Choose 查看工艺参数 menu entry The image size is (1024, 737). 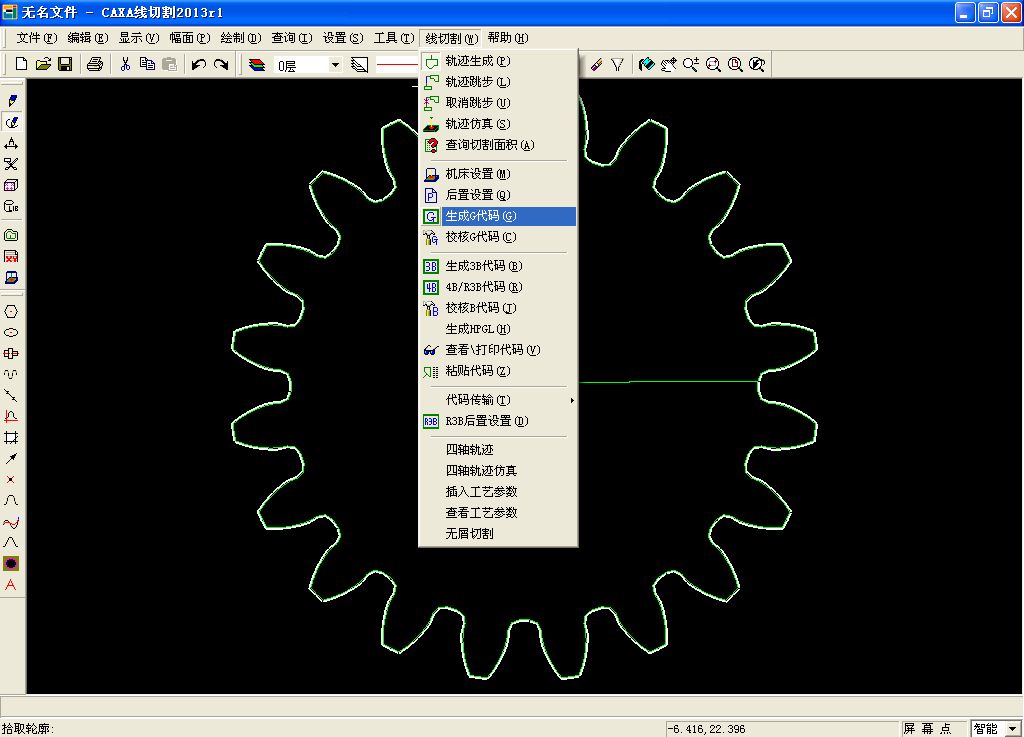pyautogui.click(x=498, y=512)
